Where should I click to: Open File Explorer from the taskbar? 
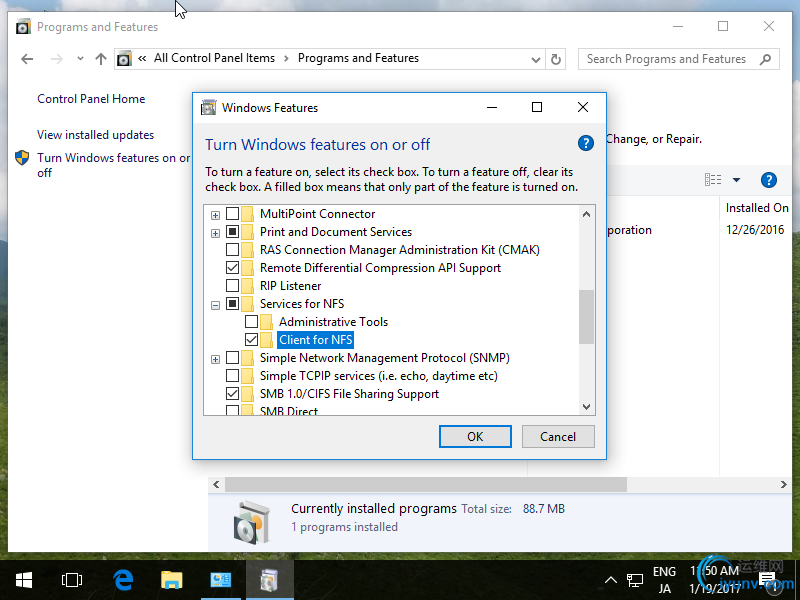171,580
